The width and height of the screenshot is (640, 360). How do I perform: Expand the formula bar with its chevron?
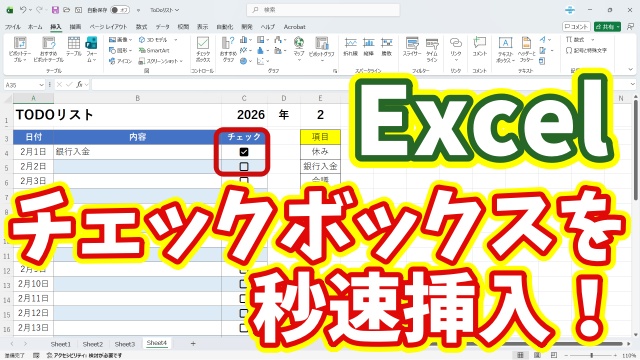click(x=633, y=84)
